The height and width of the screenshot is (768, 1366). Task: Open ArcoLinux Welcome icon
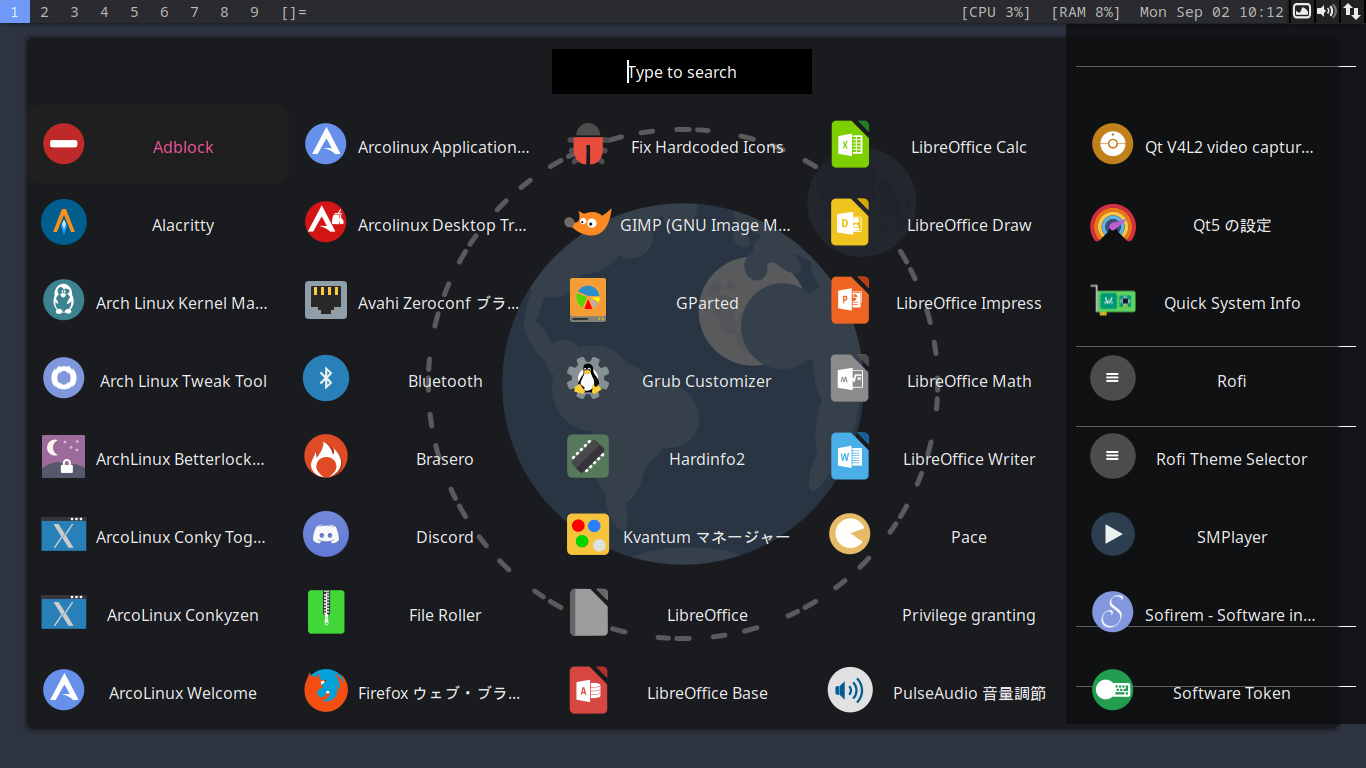click(x=64, y=691)
